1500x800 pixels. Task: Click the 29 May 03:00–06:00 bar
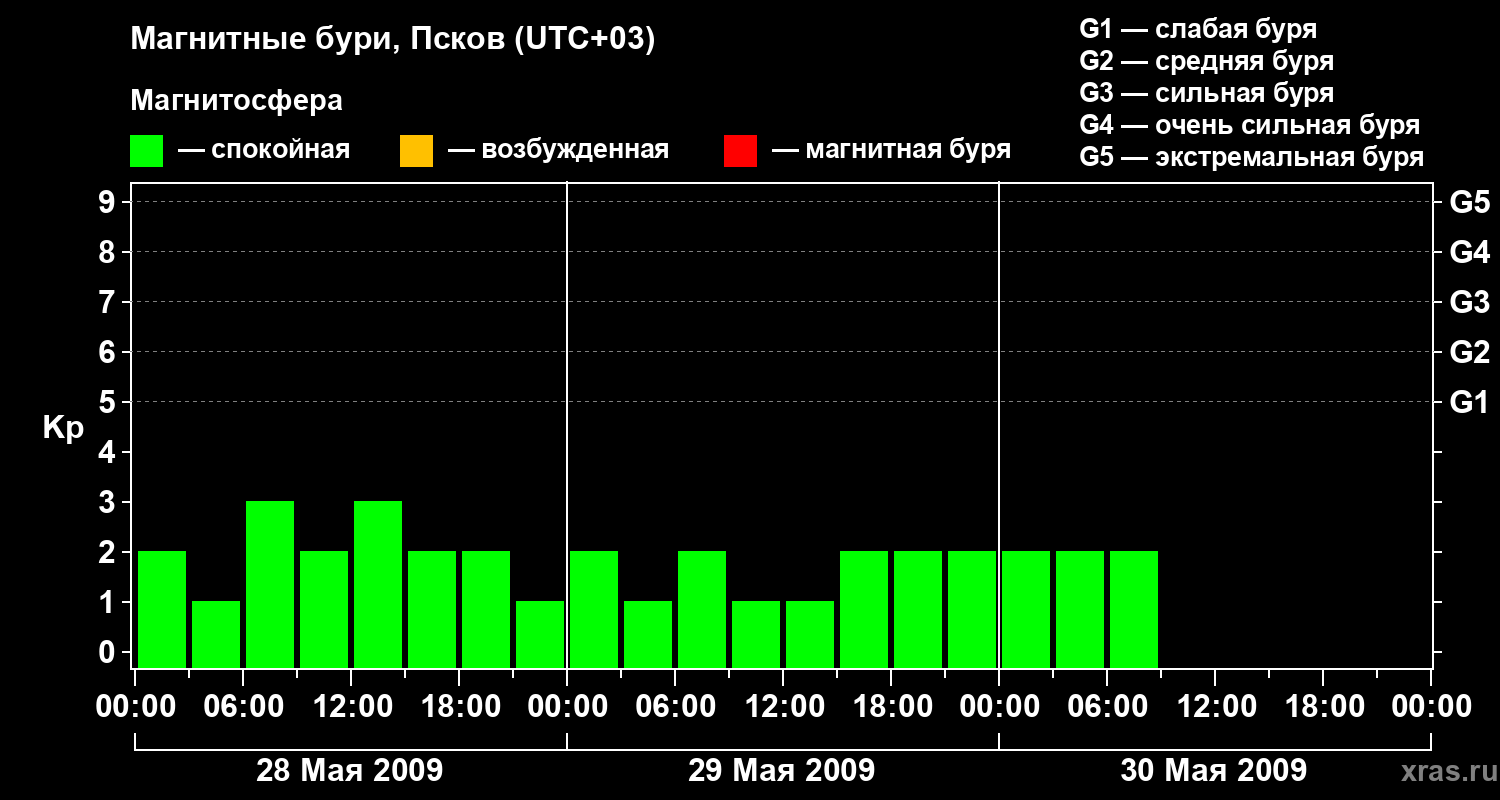pyautogui.click(x=648, y=634)
